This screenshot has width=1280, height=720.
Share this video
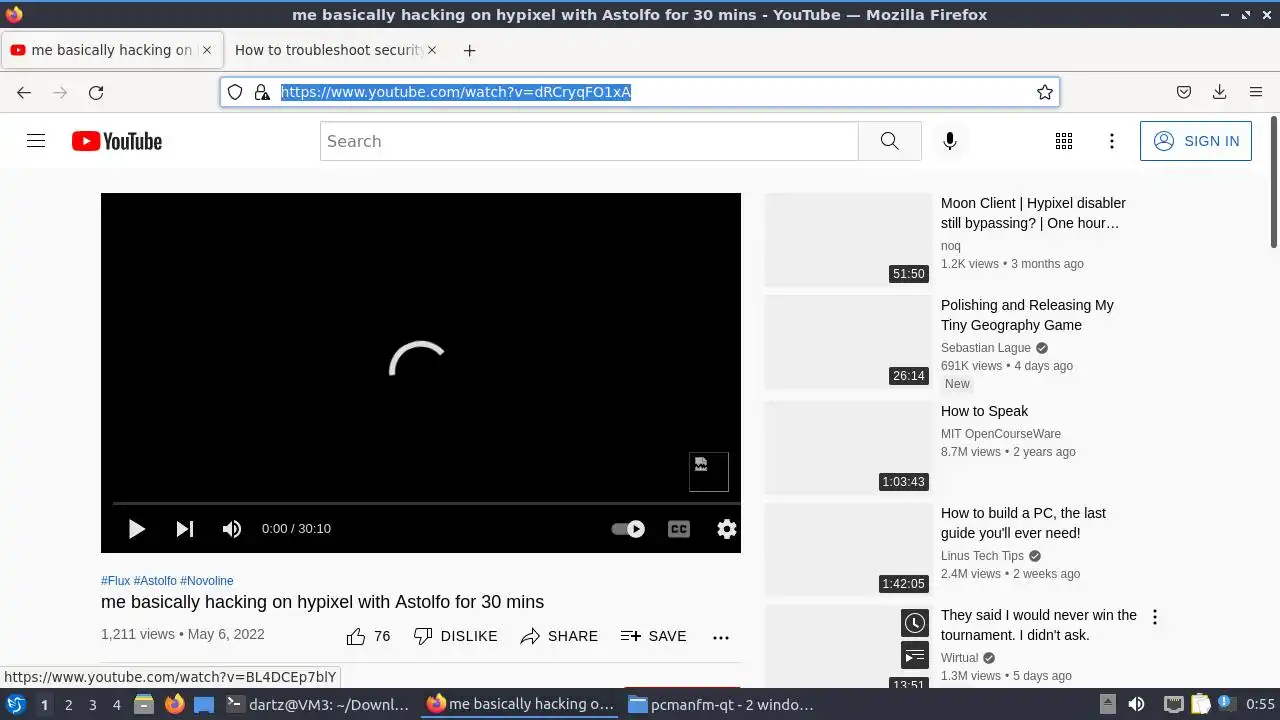coord(559,636)
